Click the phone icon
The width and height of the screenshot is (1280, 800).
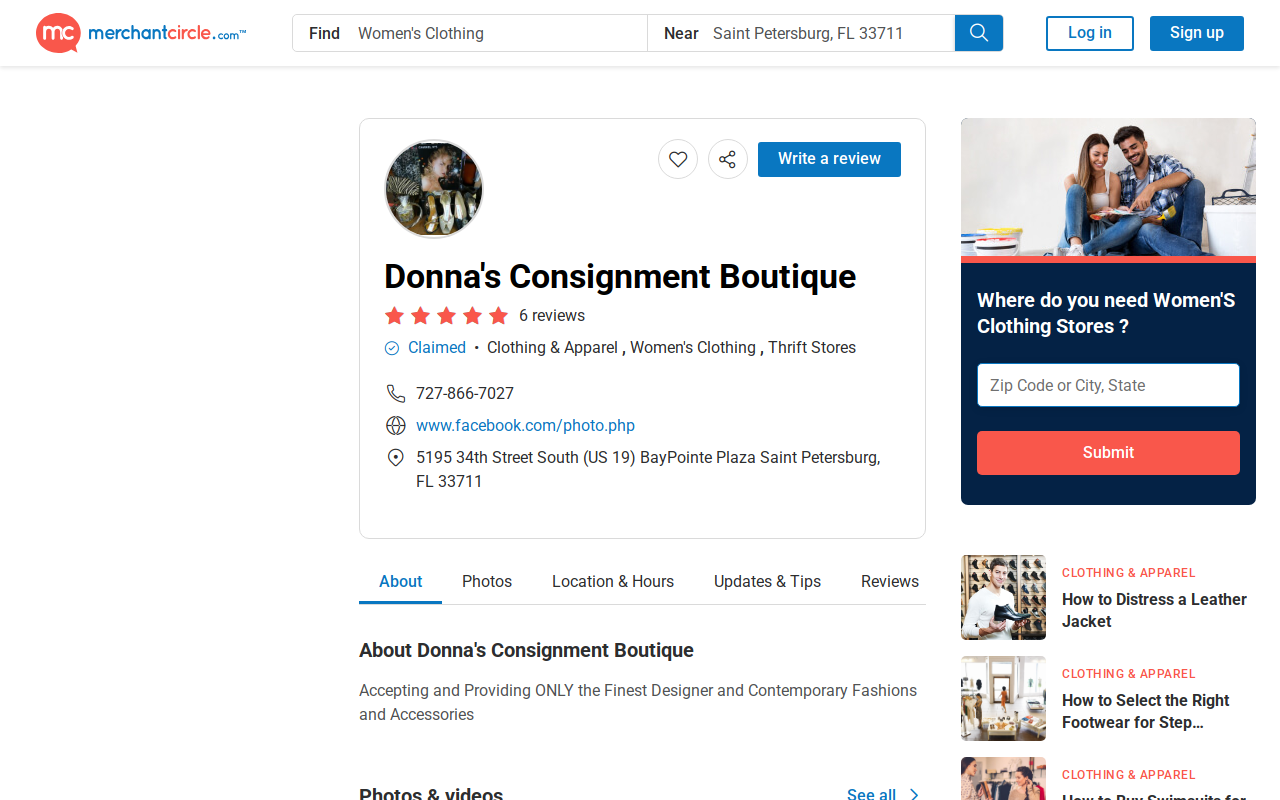click(396, 393)
